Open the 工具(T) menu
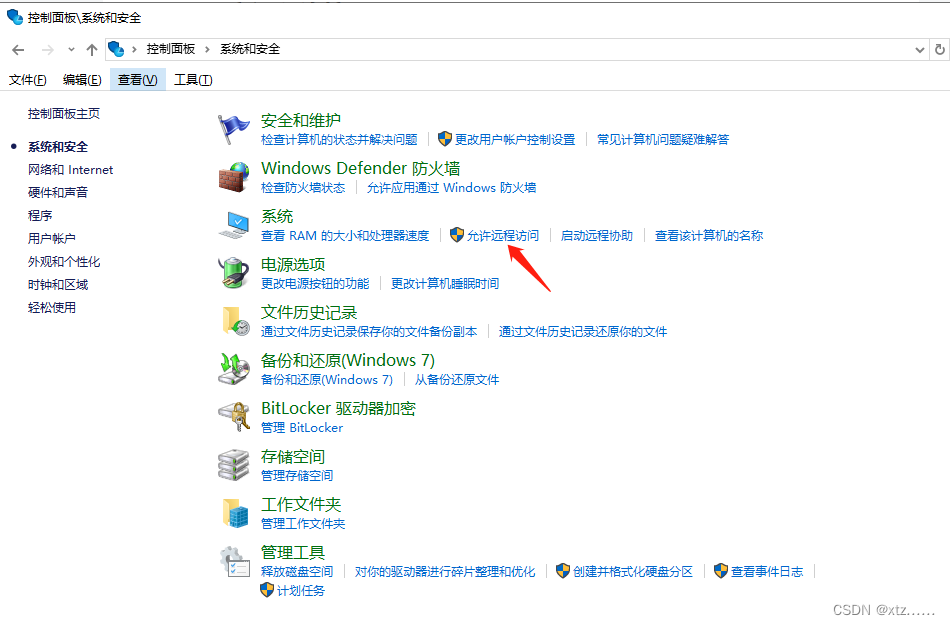The width and height of the screenshot is (950, 625). (x=193, y=80)
